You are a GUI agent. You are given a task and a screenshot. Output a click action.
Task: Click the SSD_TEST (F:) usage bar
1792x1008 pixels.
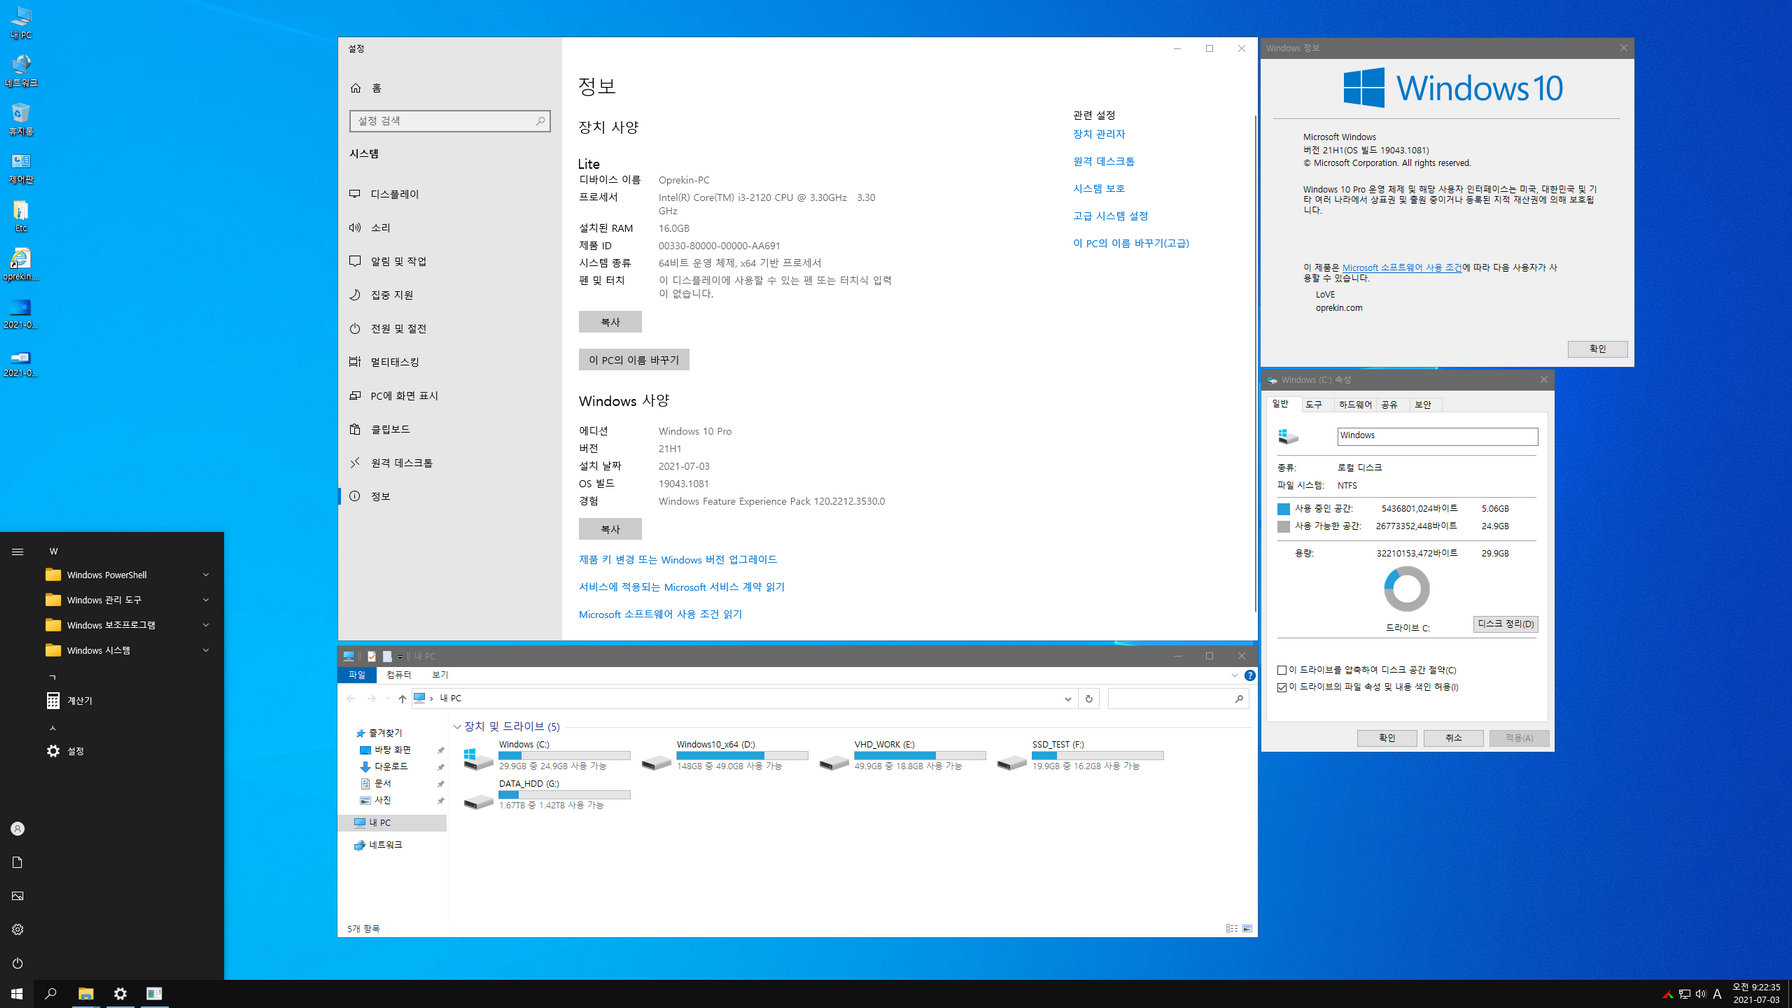pyautogui.click(x=1098, y=756)
